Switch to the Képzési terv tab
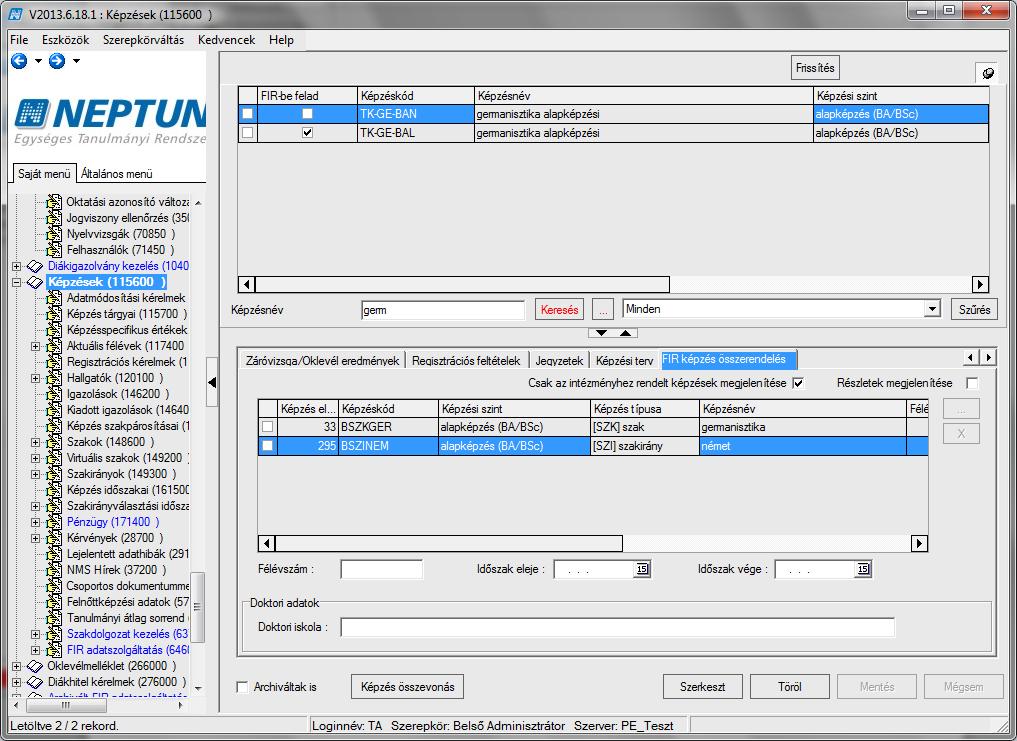The width and height of the screenshot is (1017, 741). tap(624, 360)
